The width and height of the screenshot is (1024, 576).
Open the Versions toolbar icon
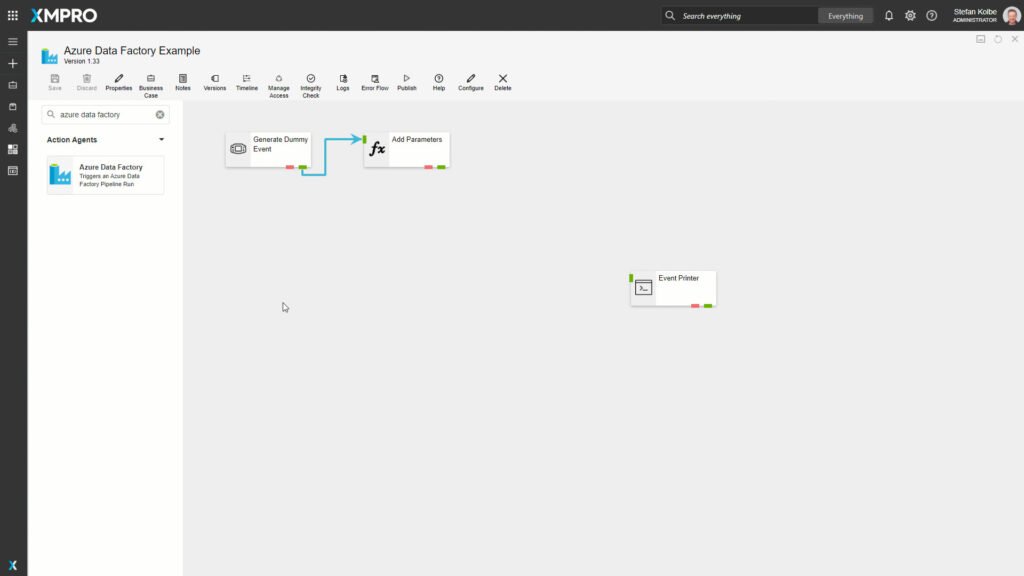[215, 79]
